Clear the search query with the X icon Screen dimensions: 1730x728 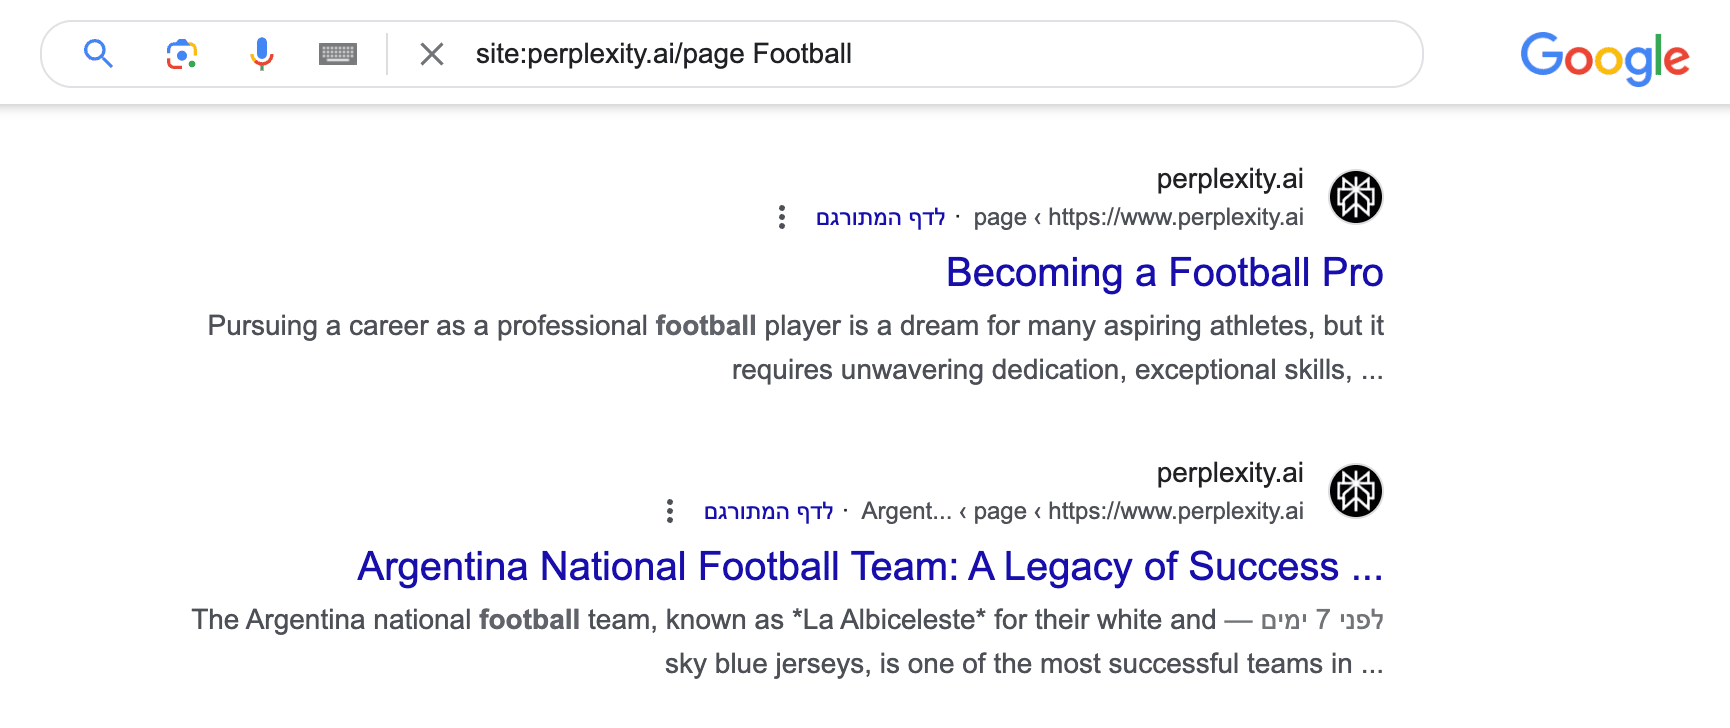432,54
